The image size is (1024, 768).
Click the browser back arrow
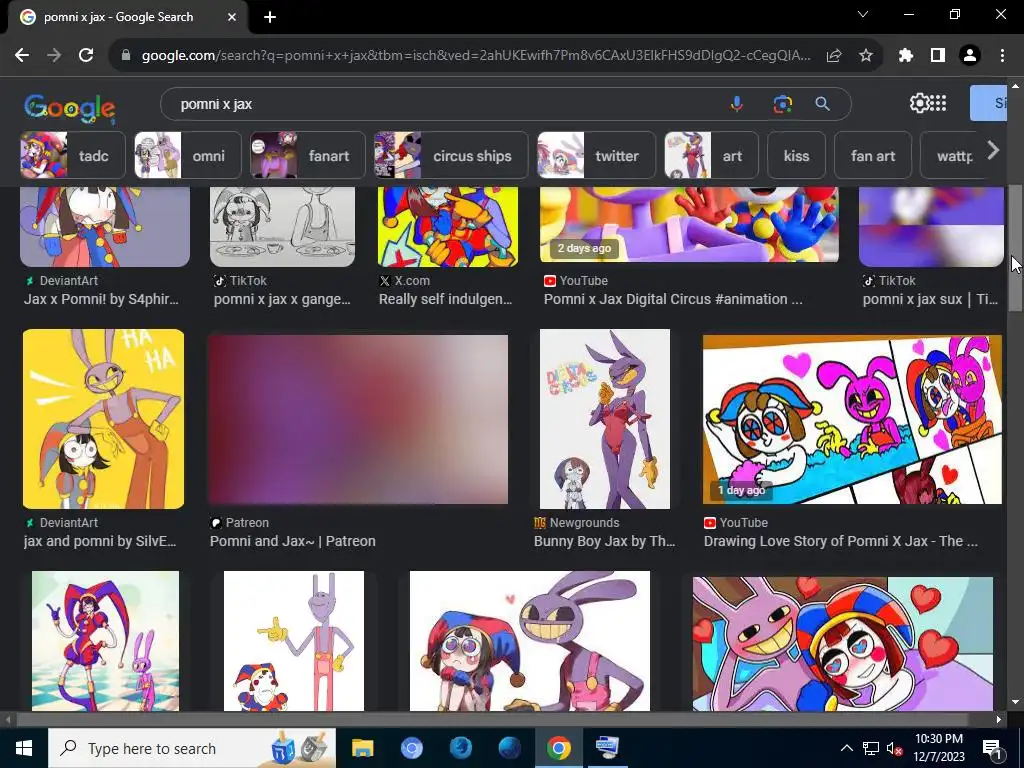(x=22, y=56)
